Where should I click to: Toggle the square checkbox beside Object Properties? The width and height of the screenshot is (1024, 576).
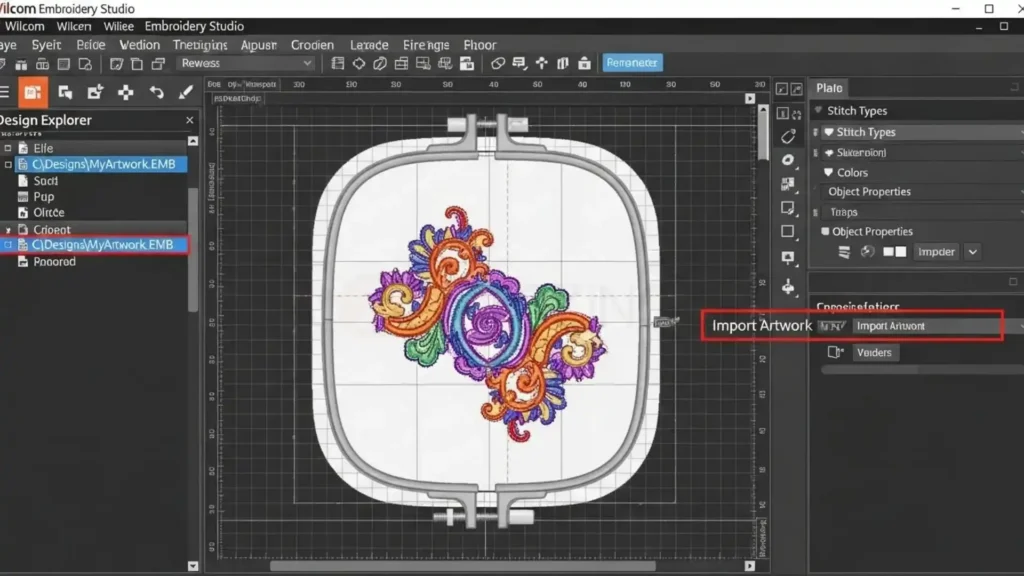(825, 231)
